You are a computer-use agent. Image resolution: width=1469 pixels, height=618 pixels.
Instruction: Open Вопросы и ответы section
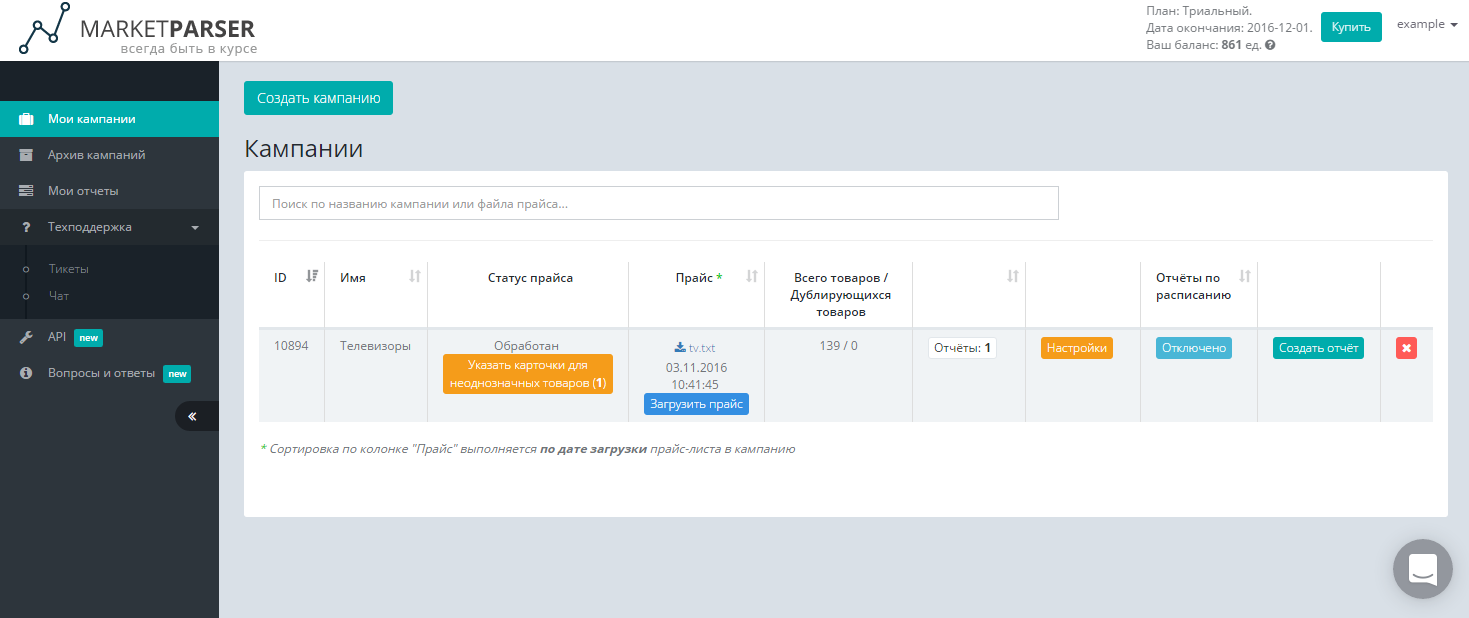tap(101, 373)
